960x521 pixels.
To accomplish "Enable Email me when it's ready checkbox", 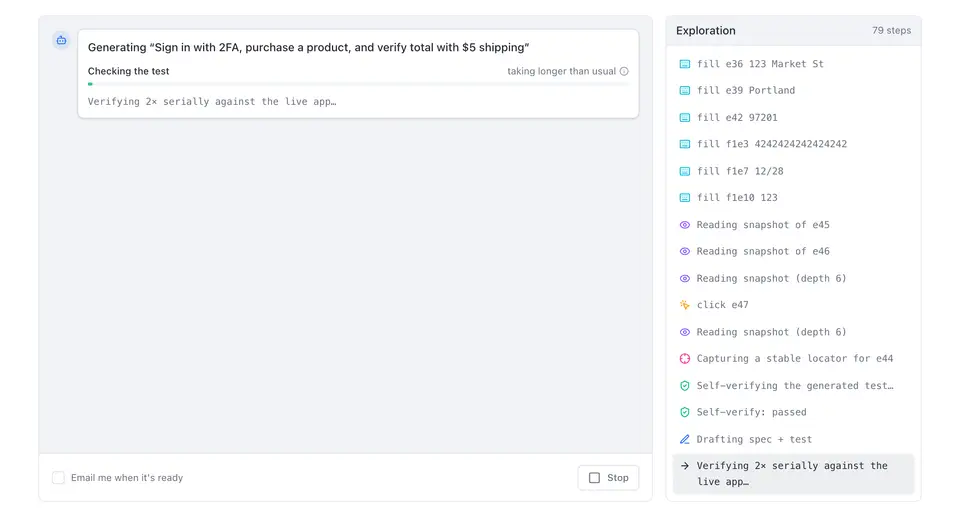I will coord(58,478).
